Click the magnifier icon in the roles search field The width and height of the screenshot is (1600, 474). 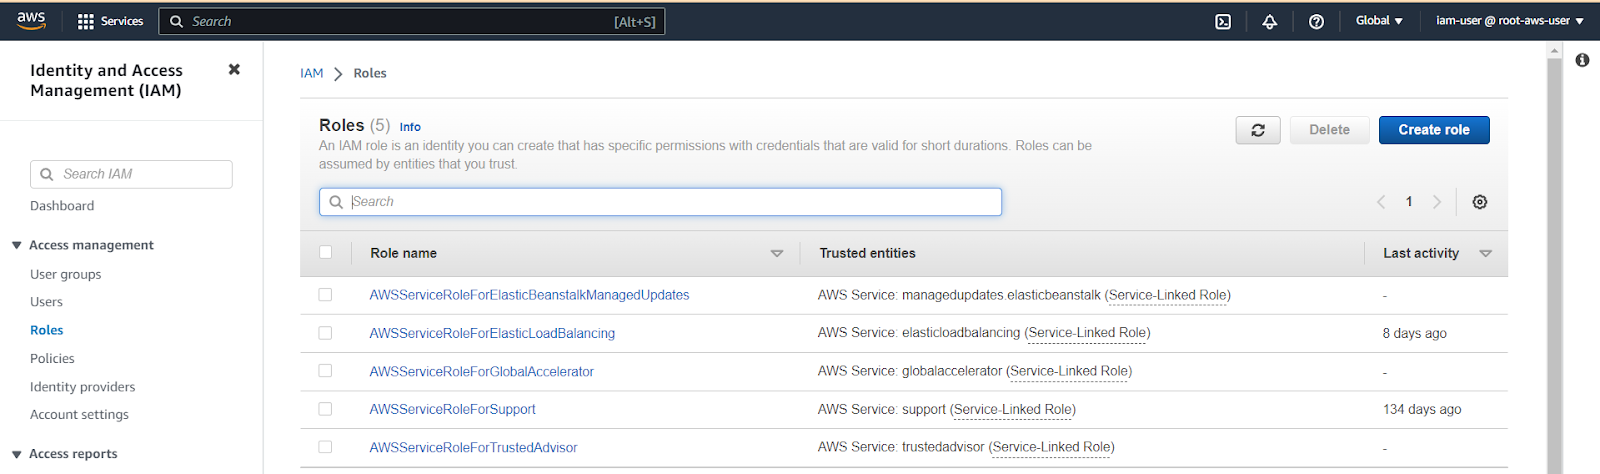tap(336, 202)
